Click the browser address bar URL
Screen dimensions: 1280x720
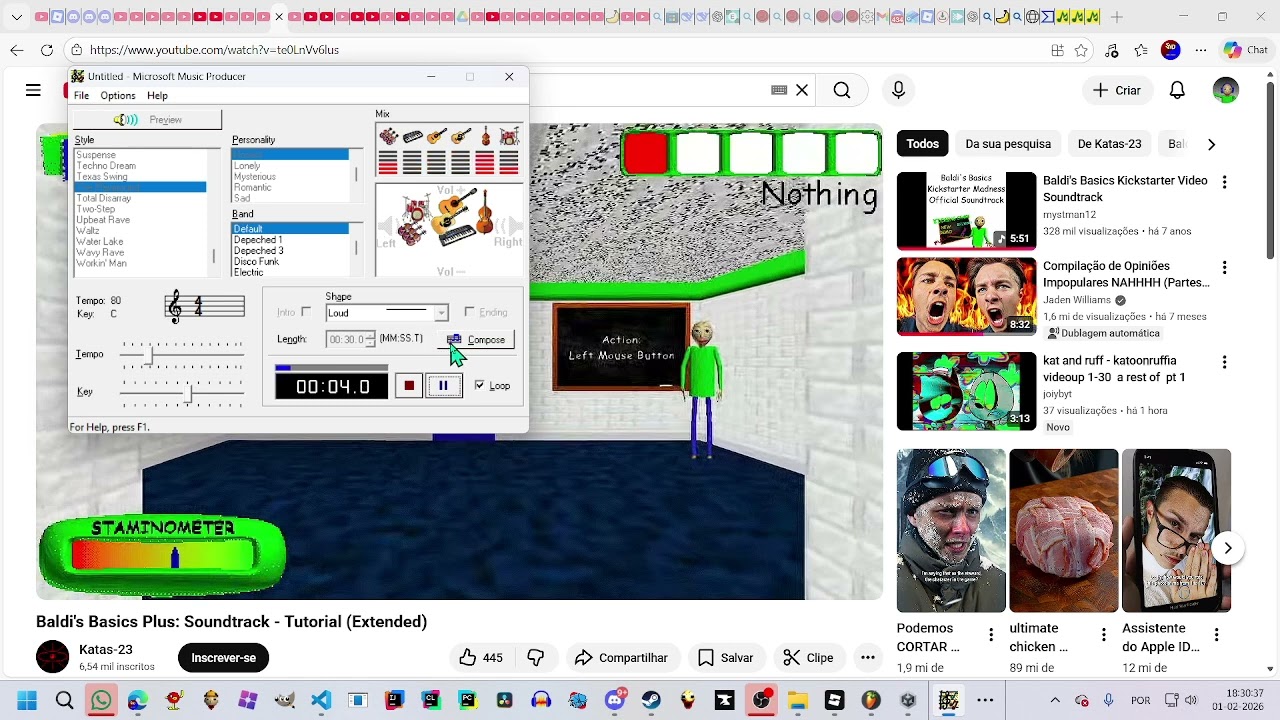click(x=214, y=50)
